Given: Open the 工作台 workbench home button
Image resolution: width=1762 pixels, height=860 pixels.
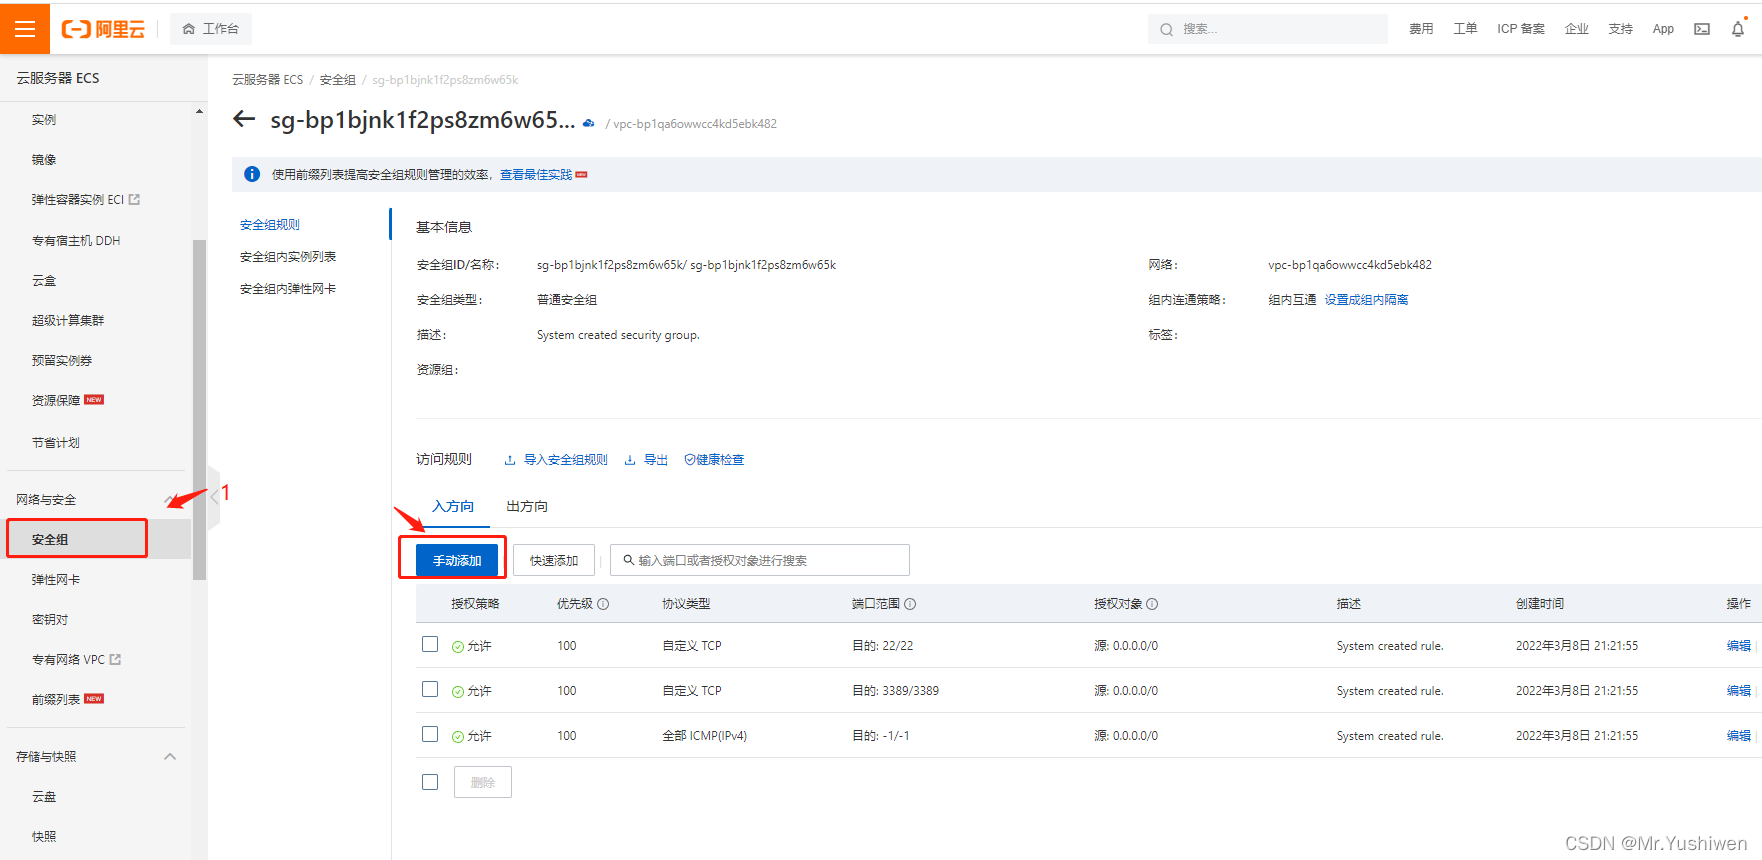Looking at the screenshot, I should (x=211, y=29).
